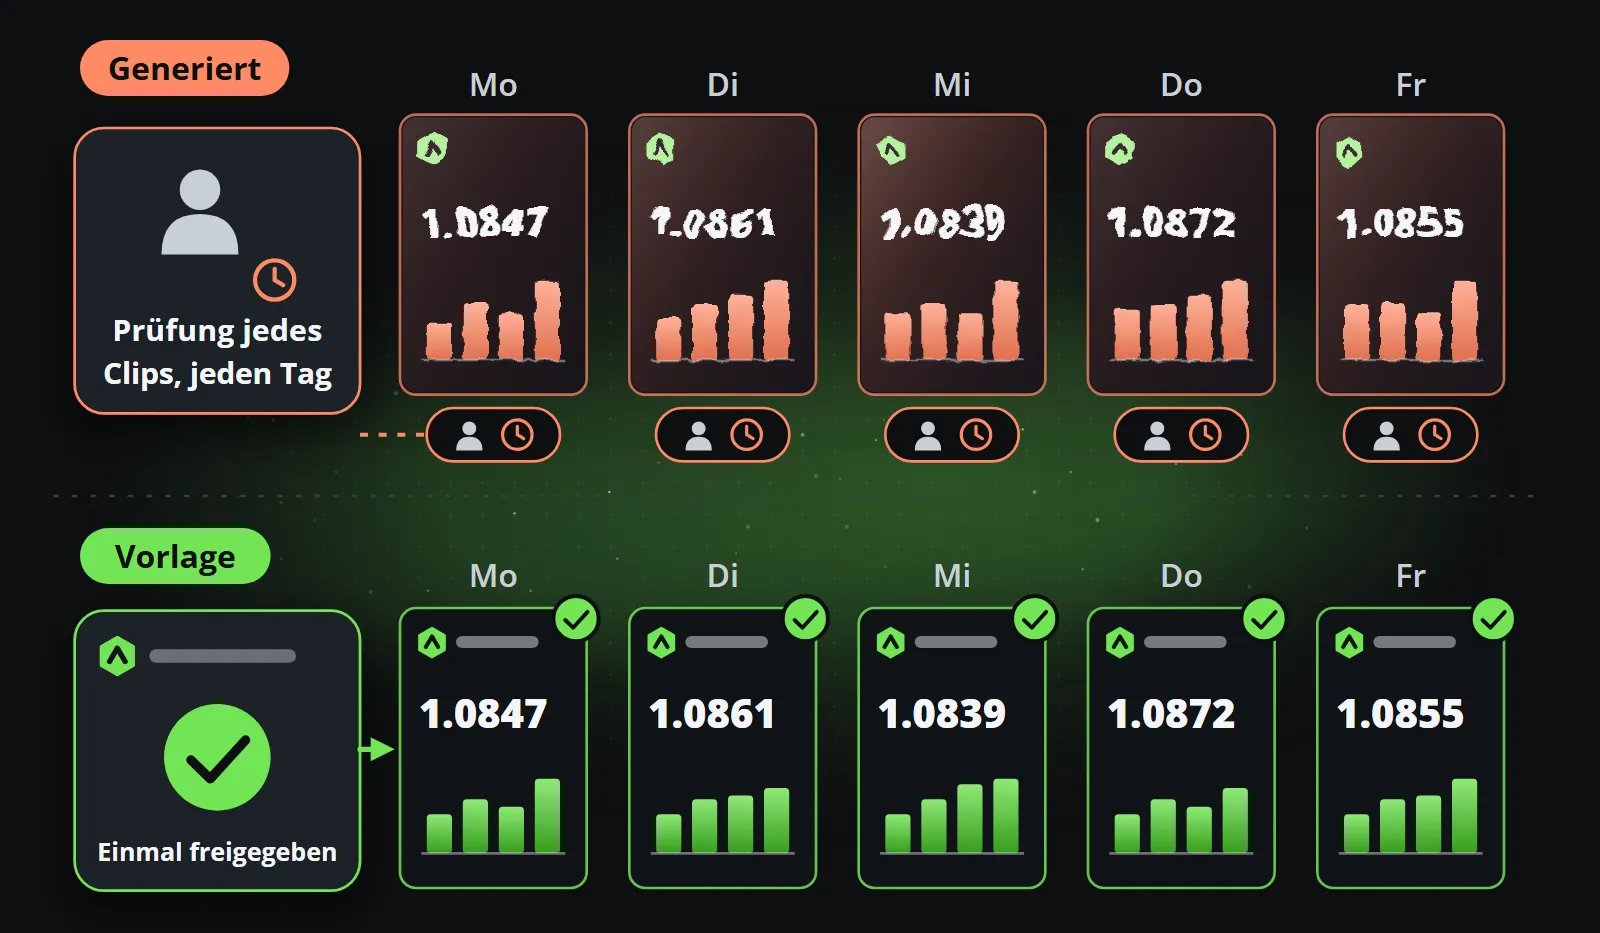Click the review pill under Generiert Di card

(x=722, y=435)
